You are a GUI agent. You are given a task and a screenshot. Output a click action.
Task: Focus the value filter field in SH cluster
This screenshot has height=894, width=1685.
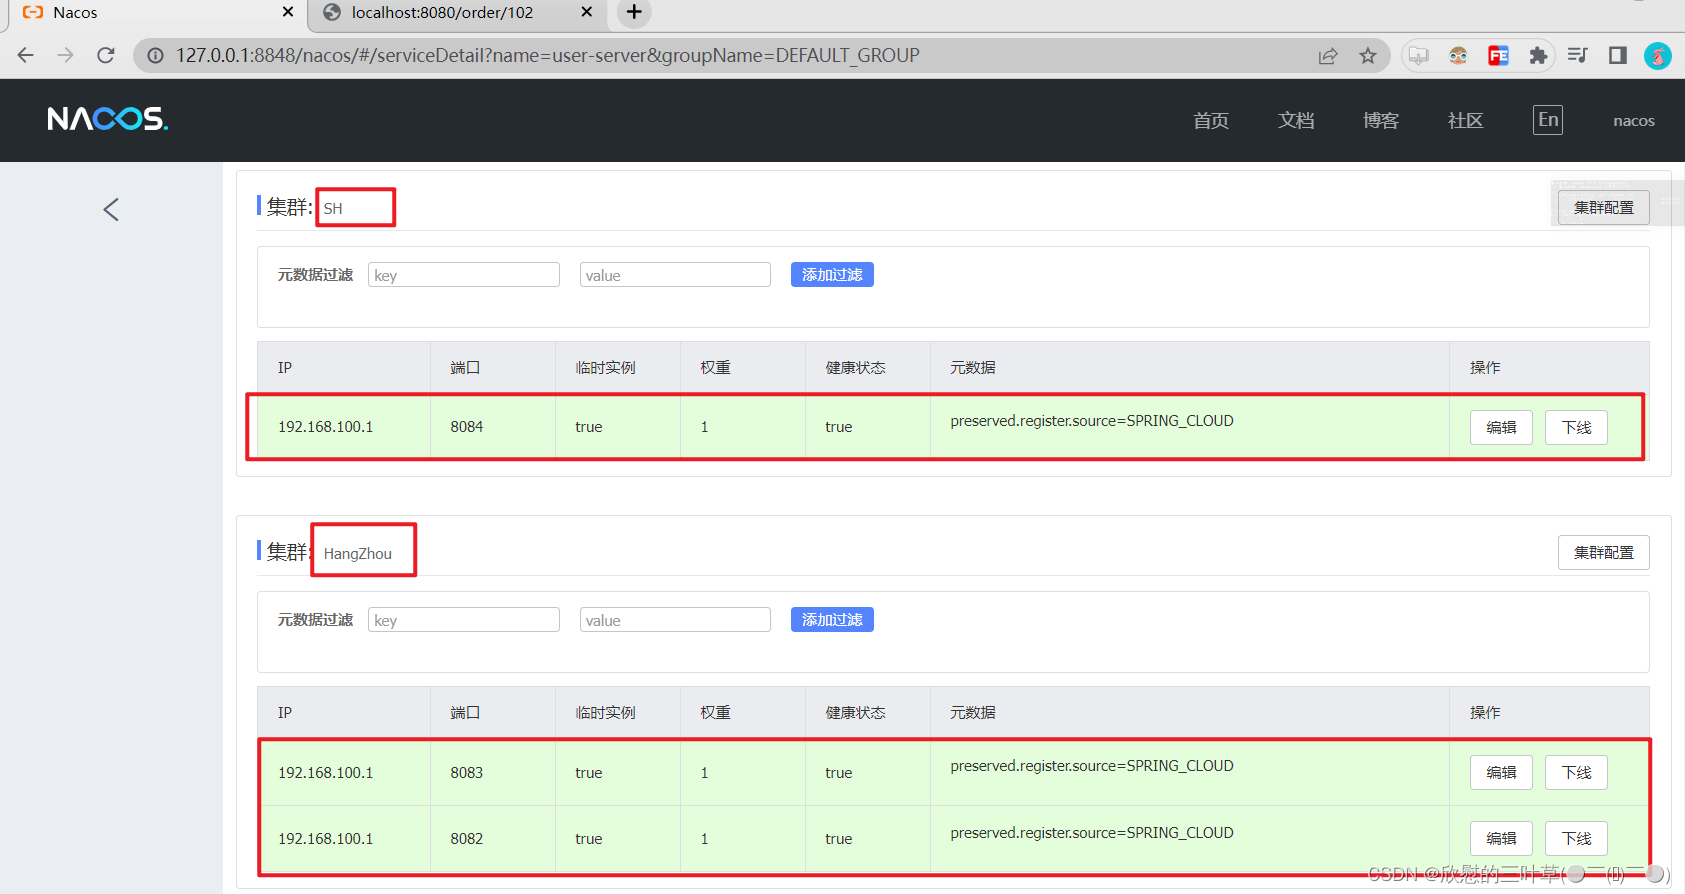coord(675,275)
